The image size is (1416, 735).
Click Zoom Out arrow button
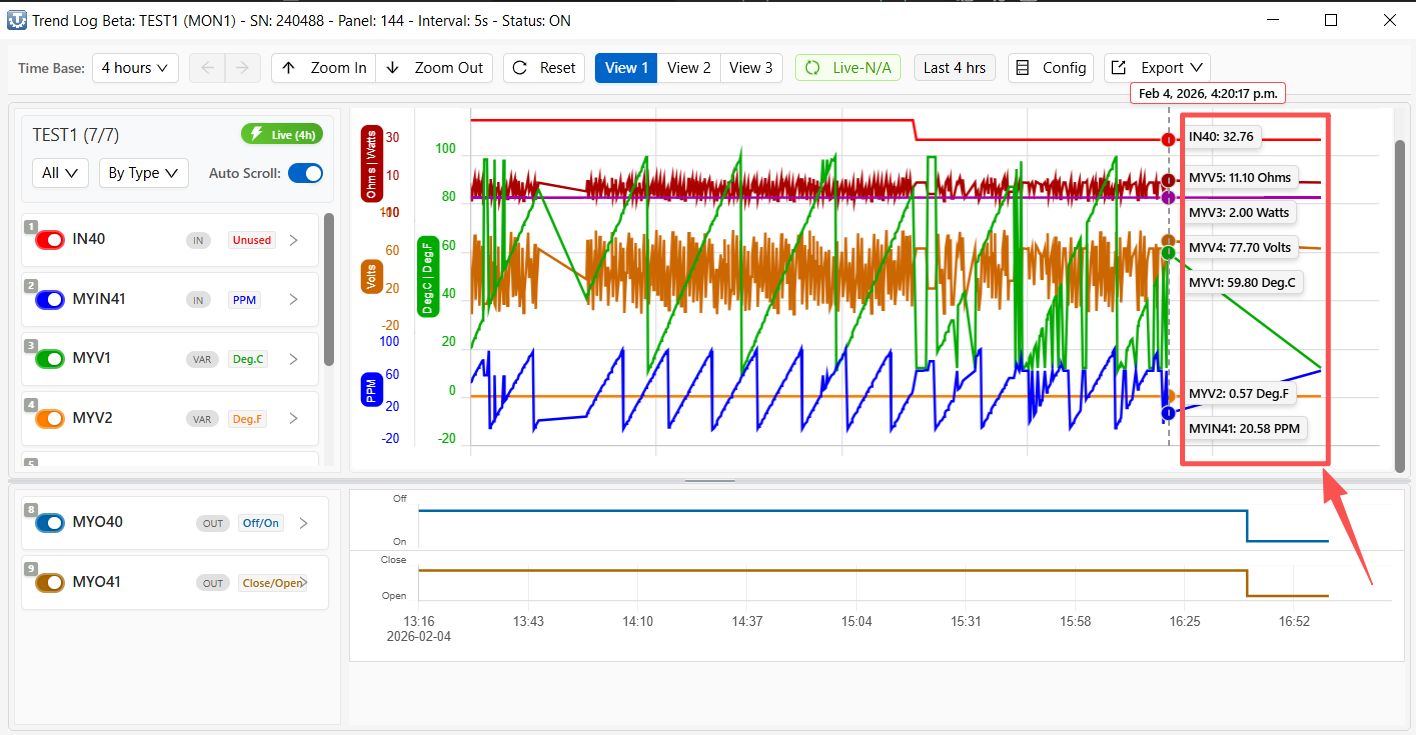(x=434, y=68)
